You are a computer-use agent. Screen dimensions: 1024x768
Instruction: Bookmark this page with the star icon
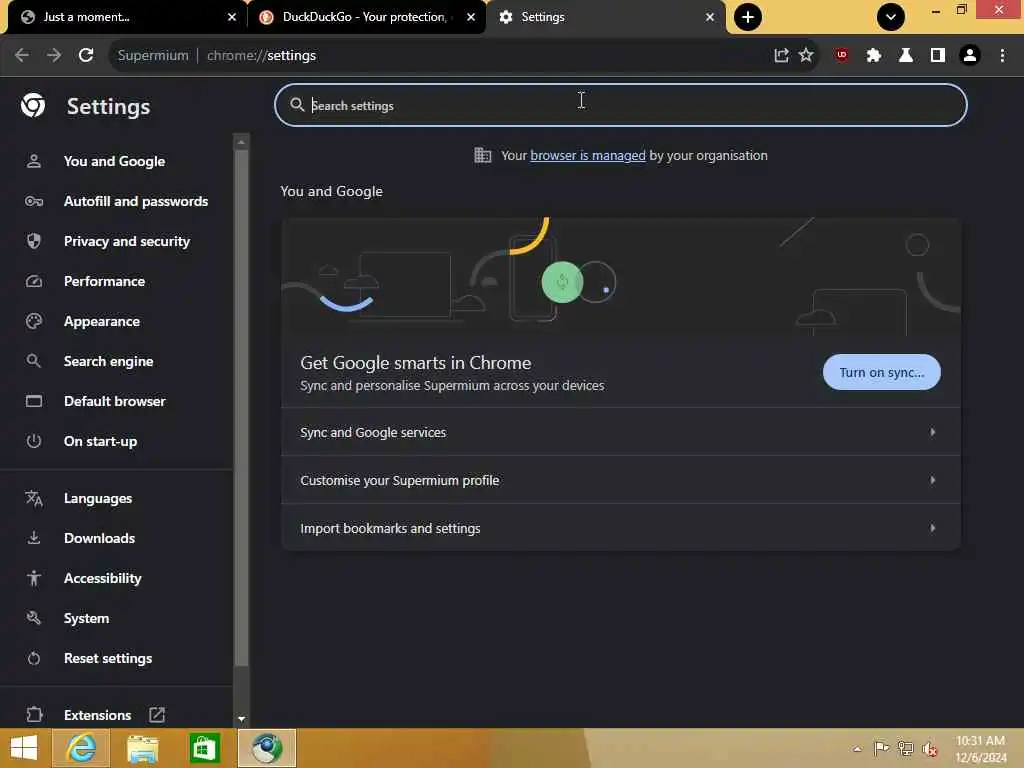(x=807, y=56)
